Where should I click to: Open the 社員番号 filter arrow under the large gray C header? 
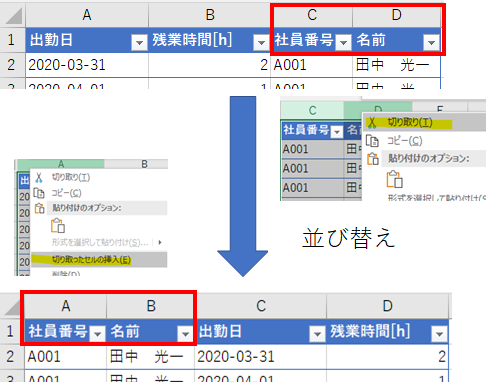[x=343, y=42]
